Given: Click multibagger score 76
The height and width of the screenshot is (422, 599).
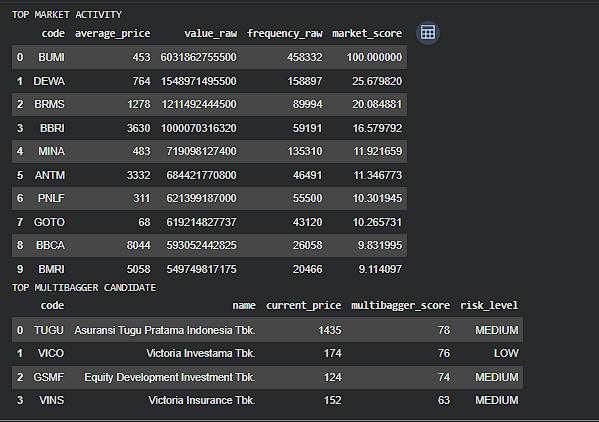Looking at the screenshot, I should click(444, 353).
